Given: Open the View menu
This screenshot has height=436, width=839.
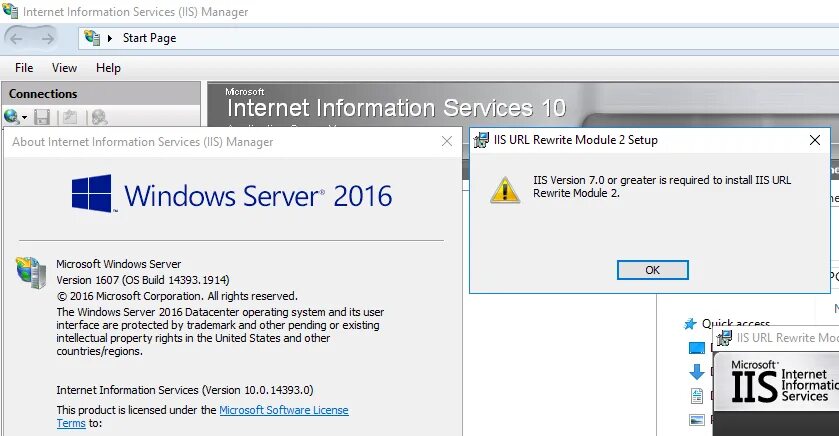Looking at the screenshot, I should tap(64, 68).
